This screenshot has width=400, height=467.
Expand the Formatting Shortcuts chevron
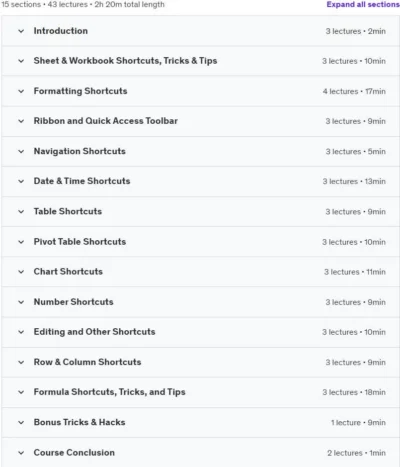click(21, 91)
